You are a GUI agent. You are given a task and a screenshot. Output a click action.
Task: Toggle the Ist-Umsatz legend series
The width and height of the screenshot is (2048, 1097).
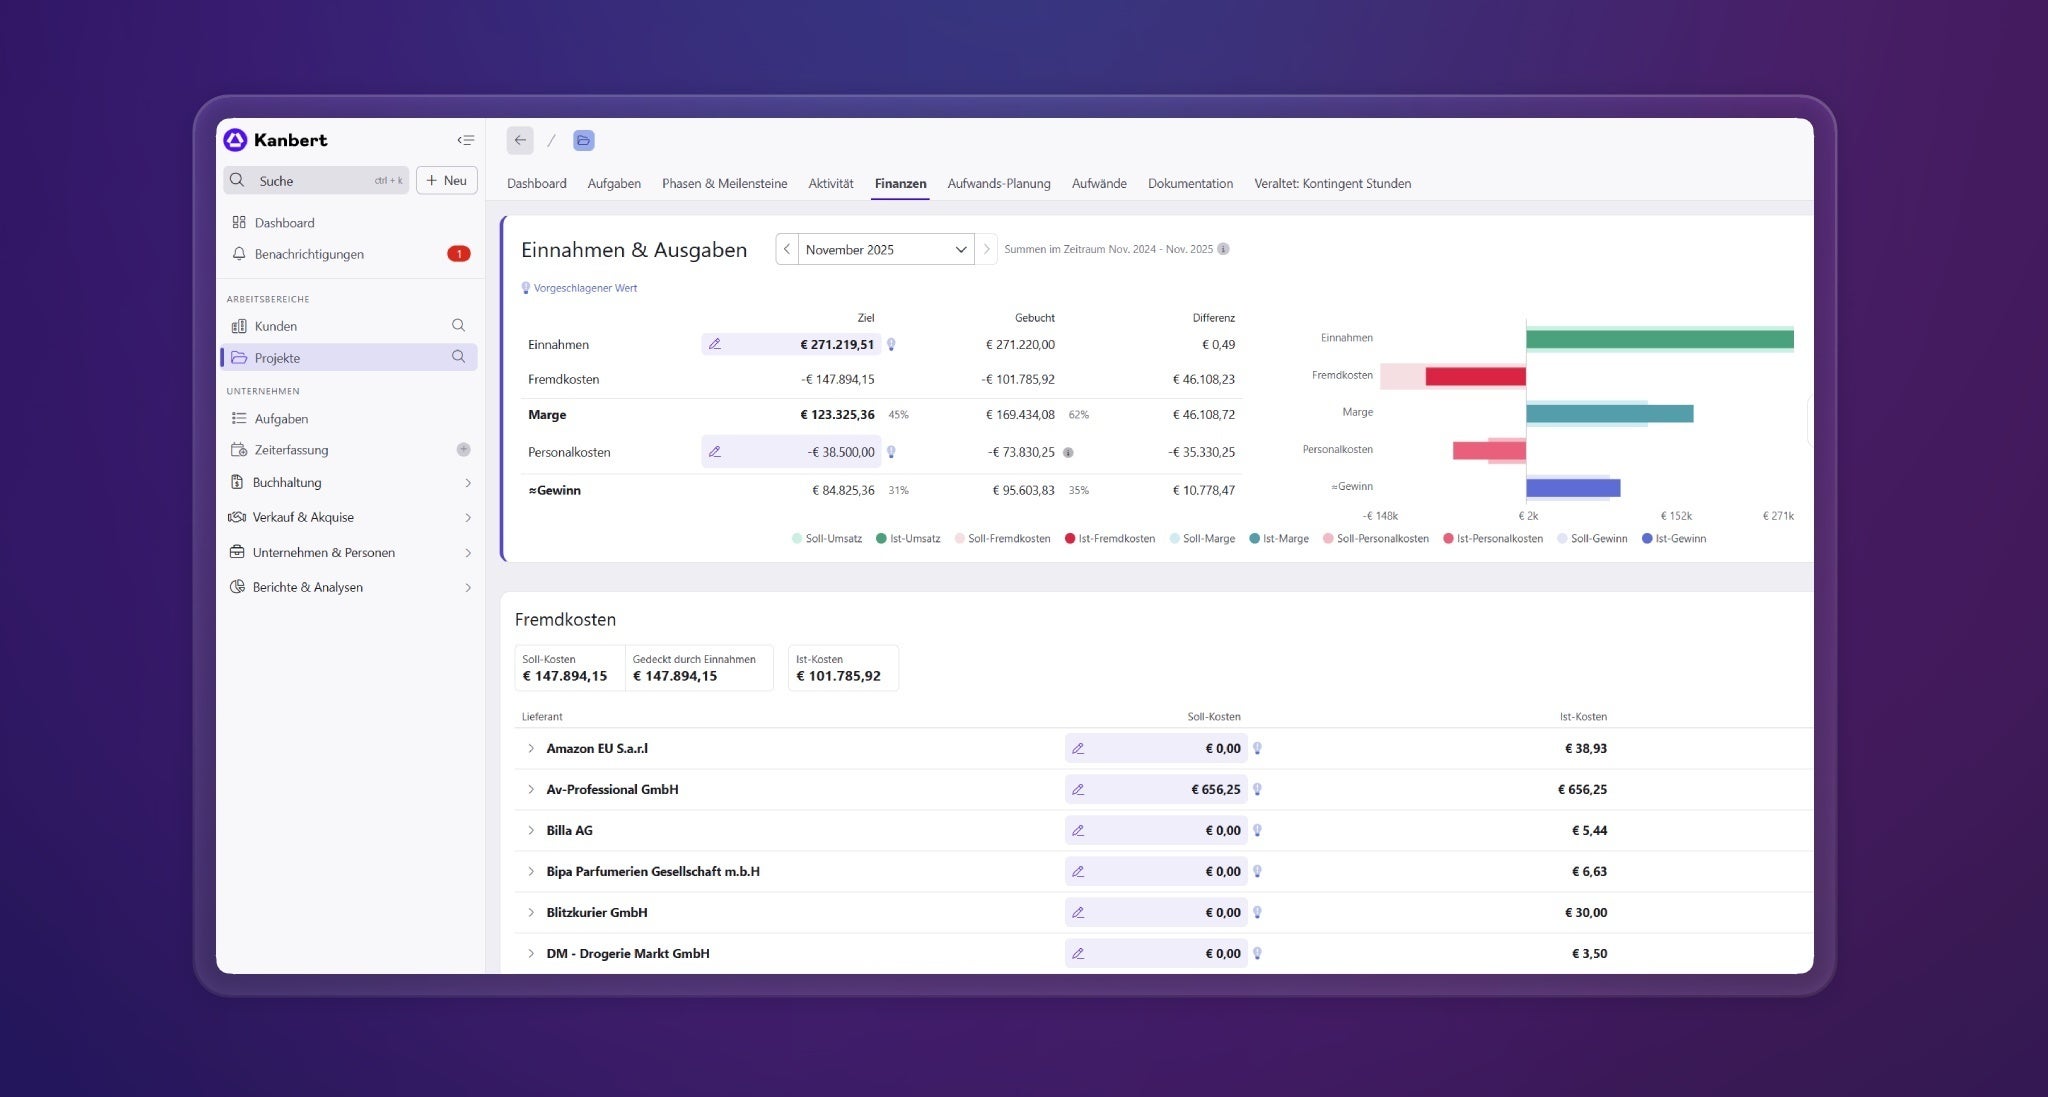907,539
